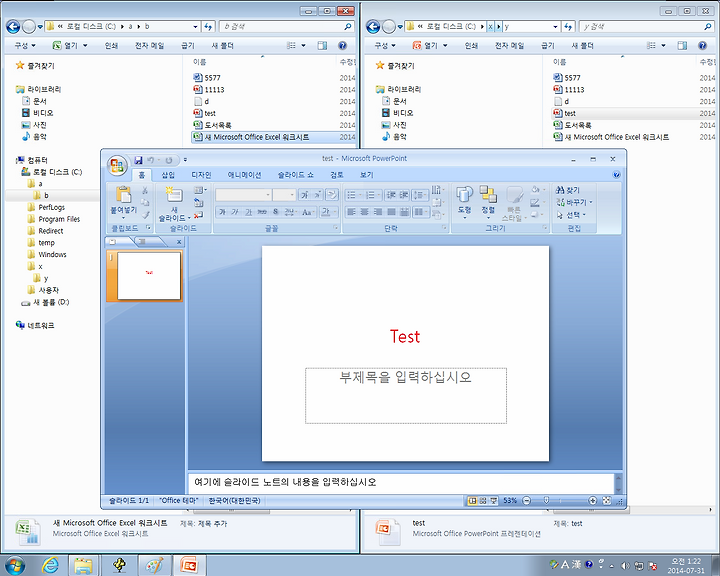Click the Cut scissors icon

(x=145, y=190)
